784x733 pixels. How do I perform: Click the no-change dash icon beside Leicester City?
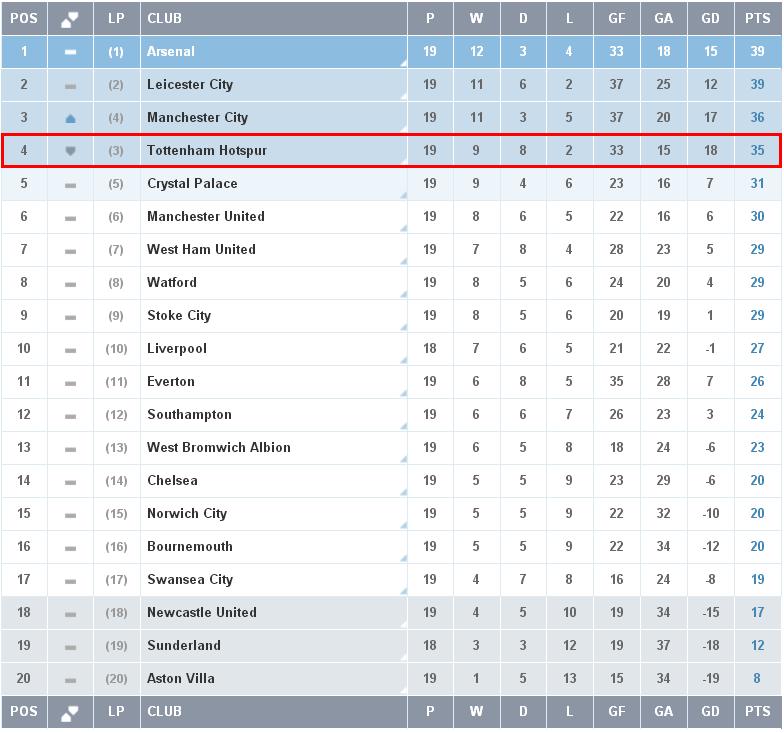click(70, 85)
